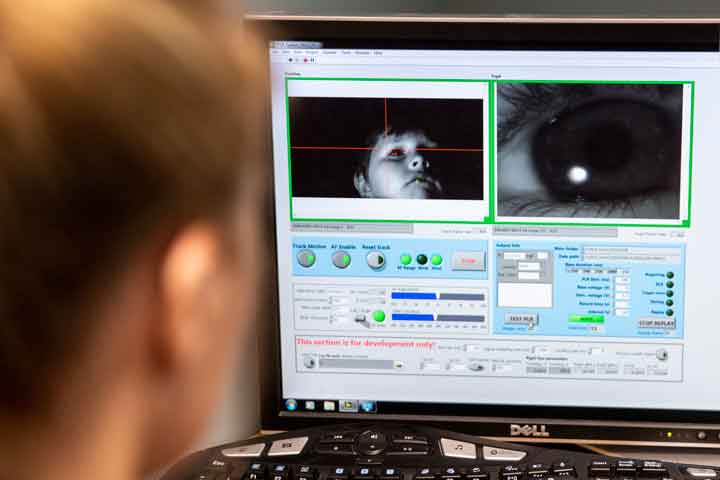Click the Reporting status LED
Screen dimensions: 720x480
point(669,275)
